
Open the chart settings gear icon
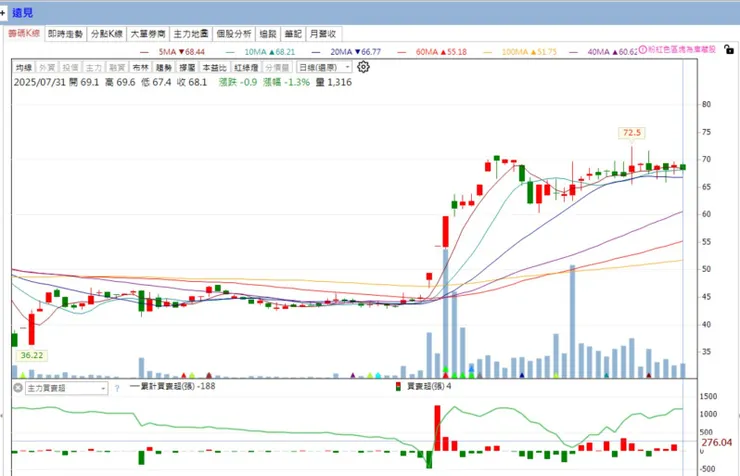[363, 67]
